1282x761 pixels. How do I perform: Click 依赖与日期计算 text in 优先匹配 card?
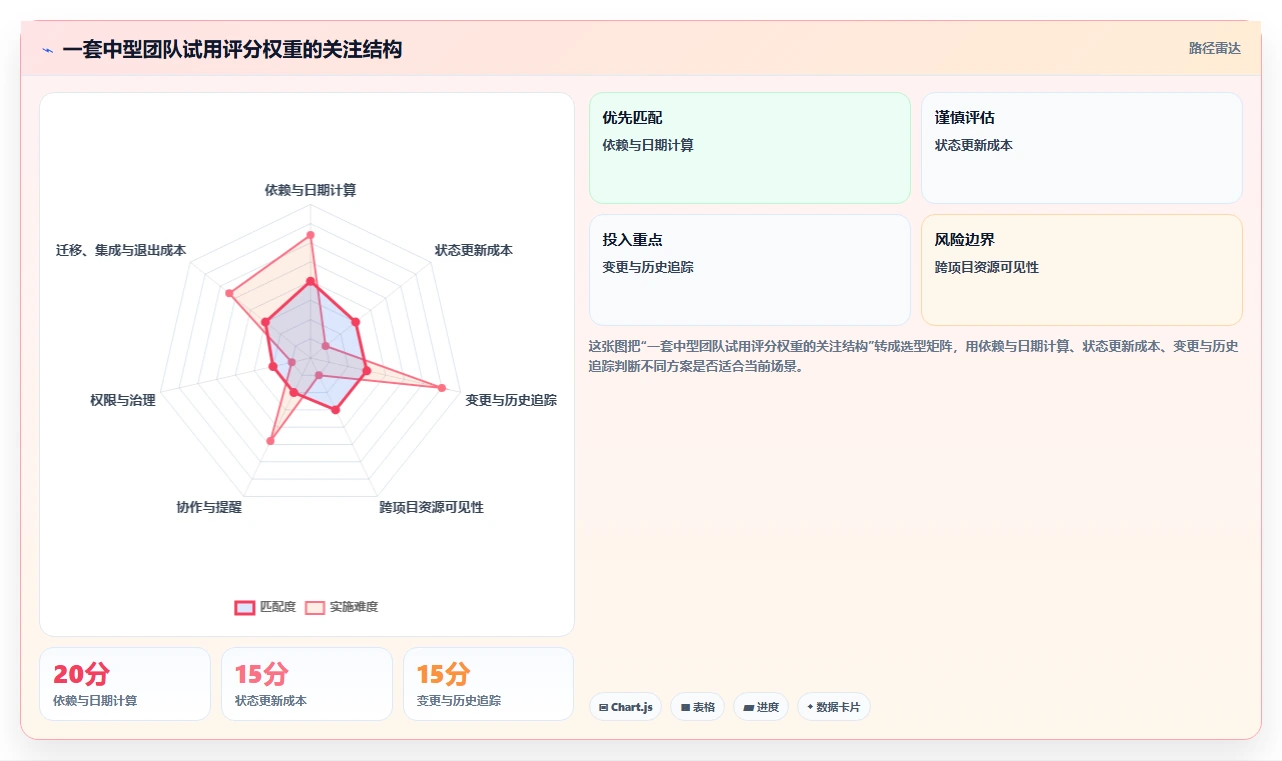pyautogui.click(x=648, y=145)
